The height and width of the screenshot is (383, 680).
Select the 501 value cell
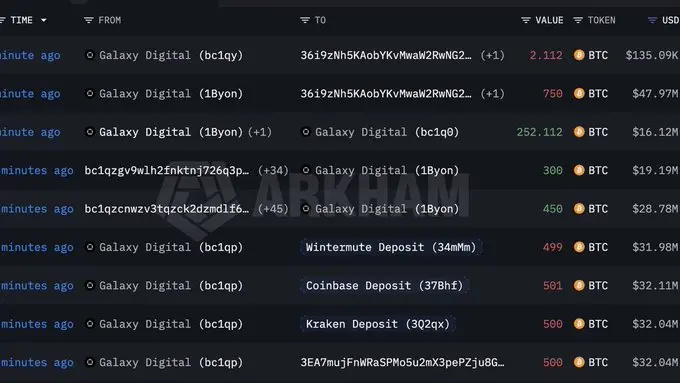tap(552, 285)
